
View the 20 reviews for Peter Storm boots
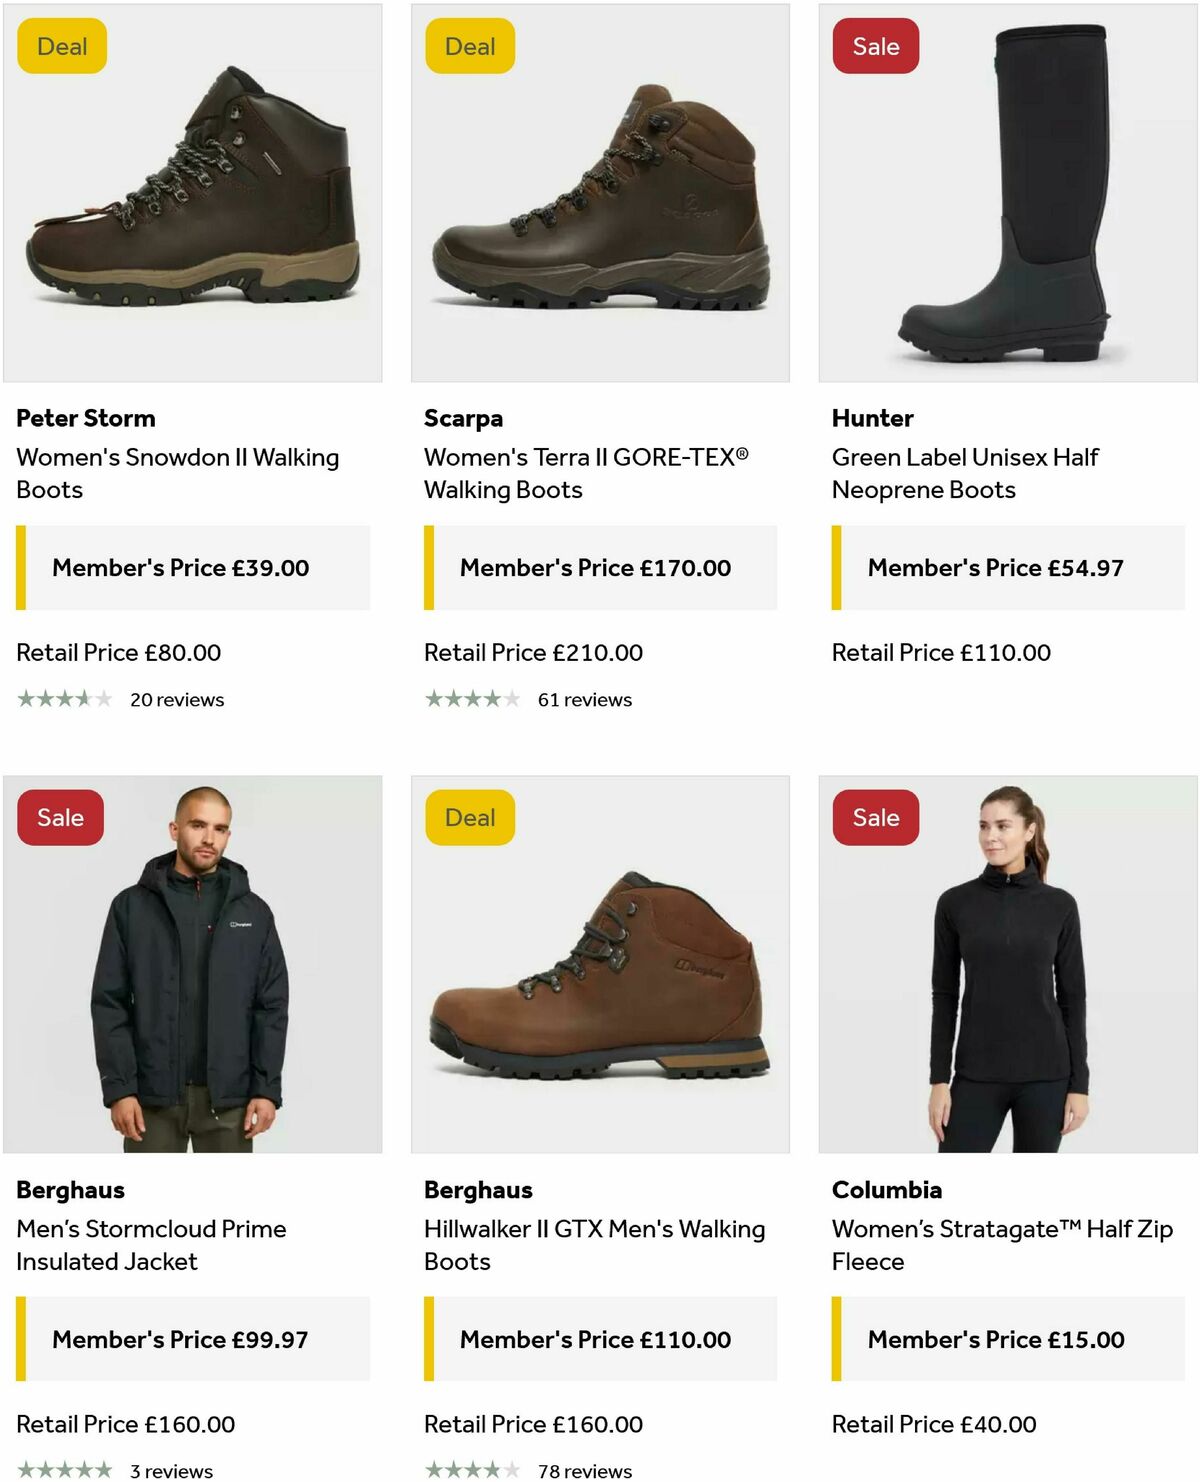pyautogui.click(x=178, y=700)
